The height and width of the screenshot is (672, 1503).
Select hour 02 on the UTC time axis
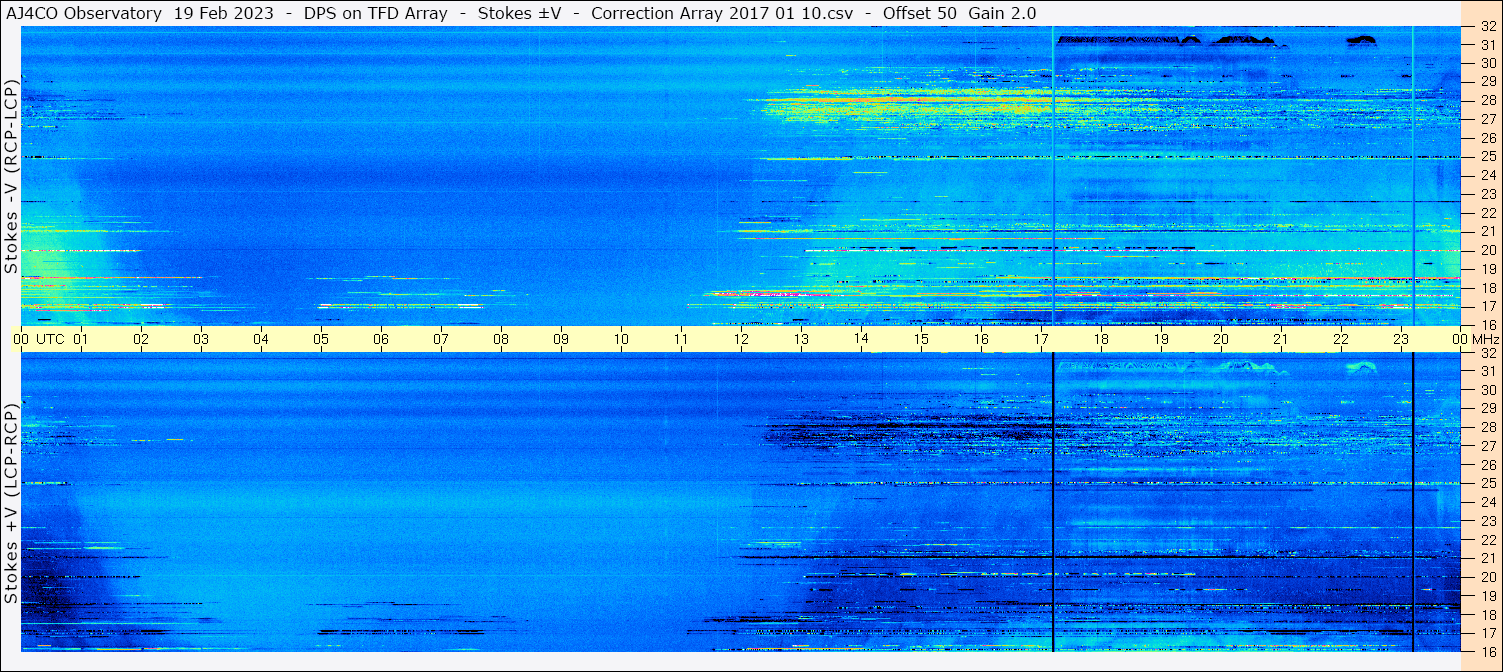(141, 339)
